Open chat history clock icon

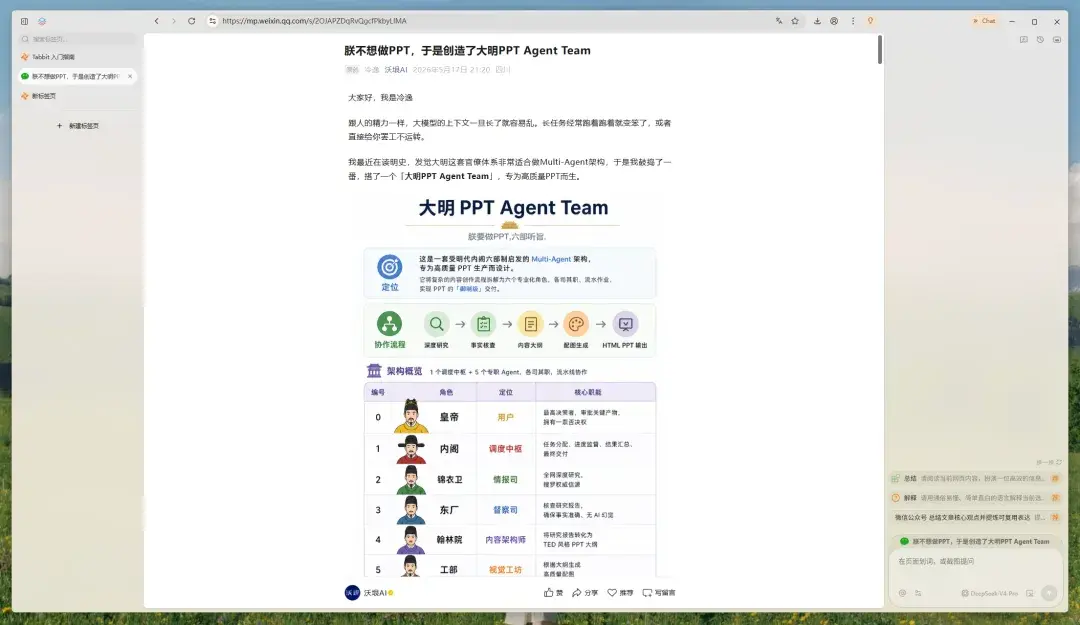click(1040, 40)
